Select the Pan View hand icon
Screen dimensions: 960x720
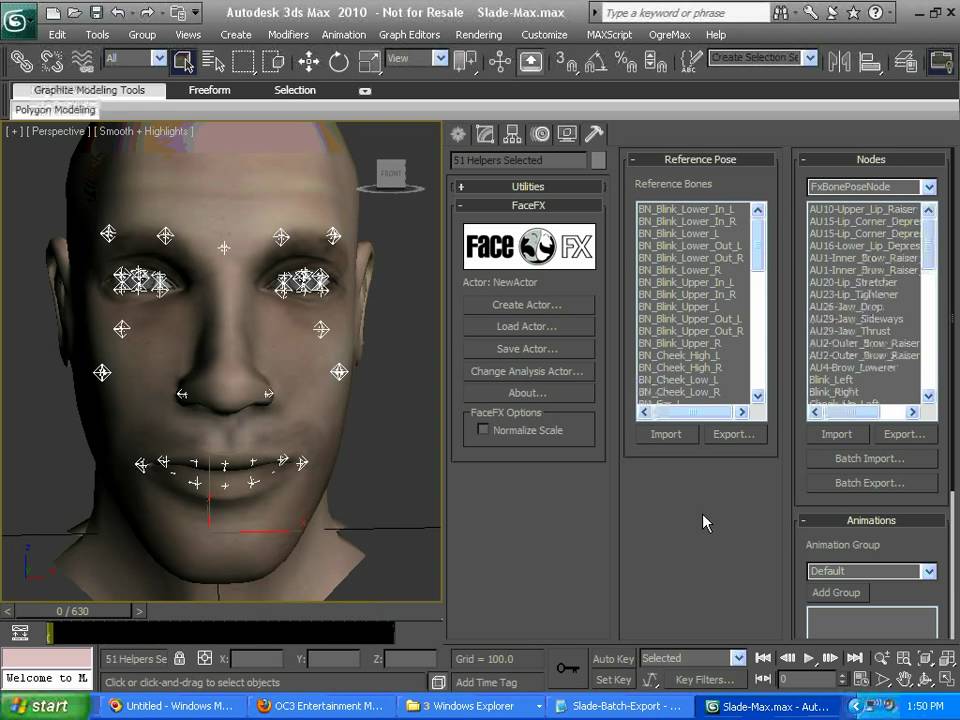tap(904, 680)
